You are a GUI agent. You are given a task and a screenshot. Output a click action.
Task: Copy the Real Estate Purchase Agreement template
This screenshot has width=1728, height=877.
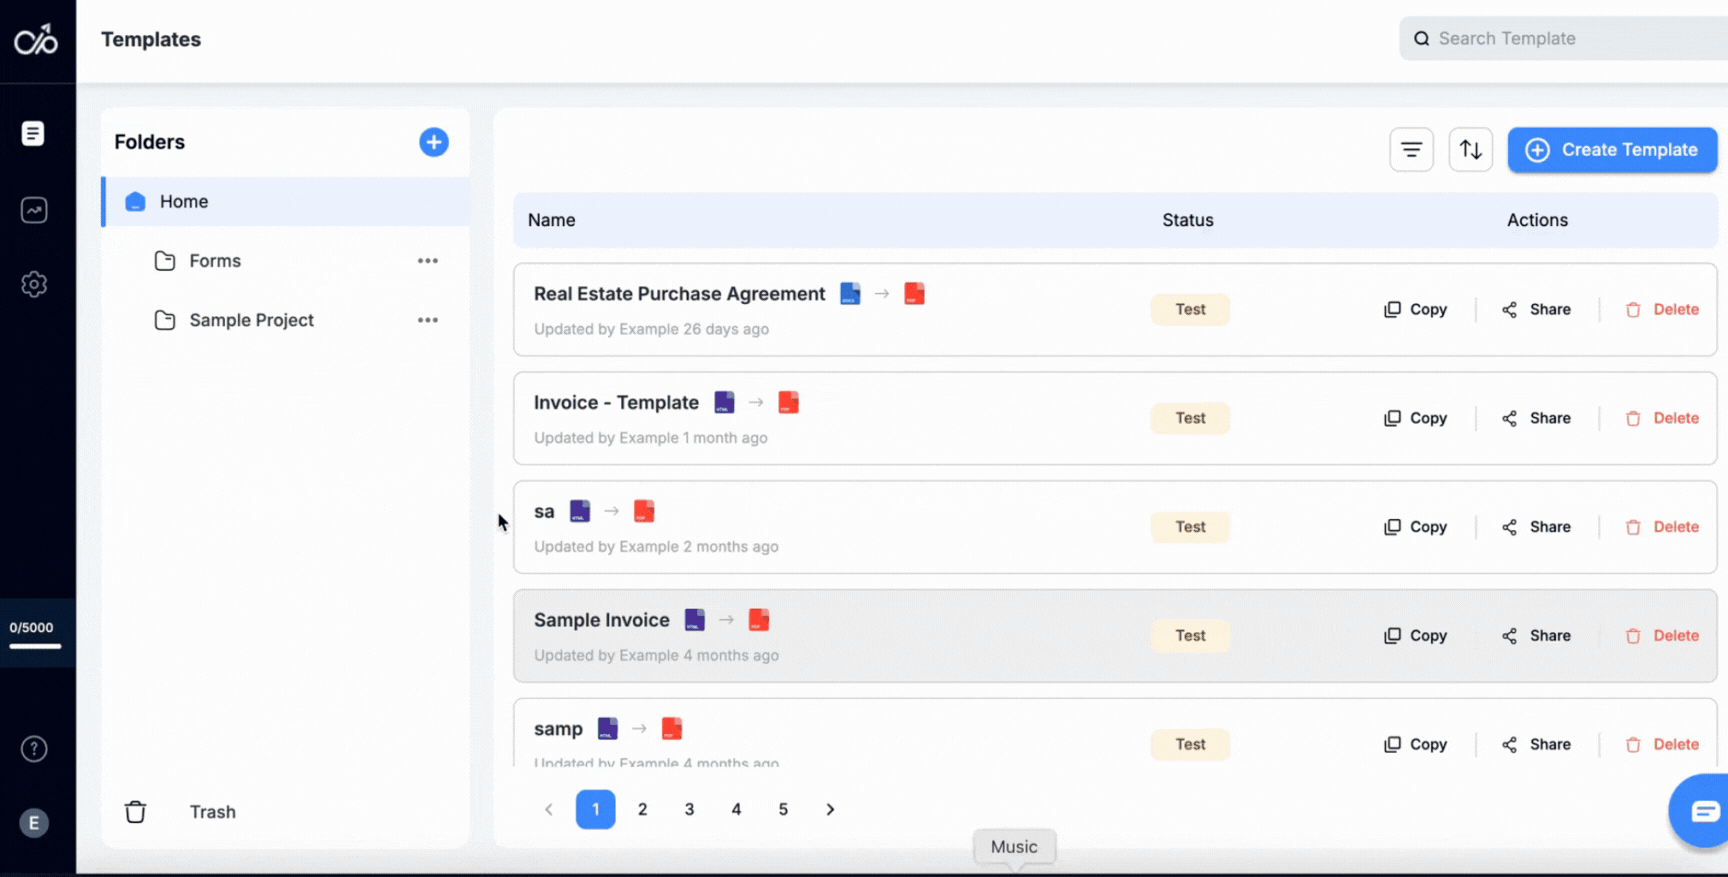(1415, 310)
